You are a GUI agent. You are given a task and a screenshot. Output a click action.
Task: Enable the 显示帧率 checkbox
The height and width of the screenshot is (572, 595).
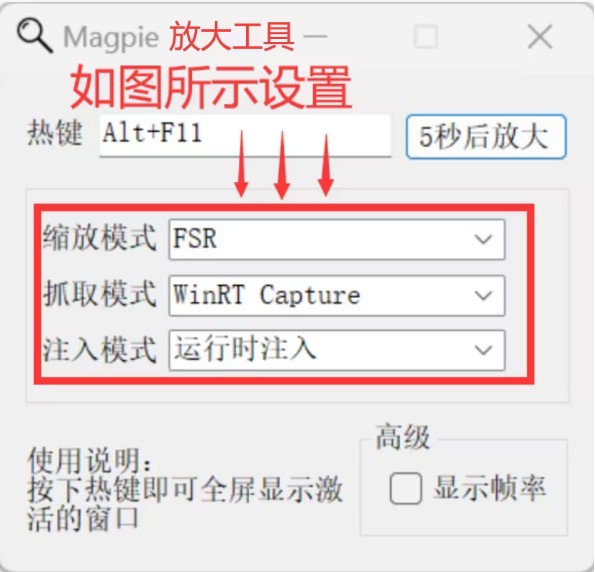coord(406,488)
